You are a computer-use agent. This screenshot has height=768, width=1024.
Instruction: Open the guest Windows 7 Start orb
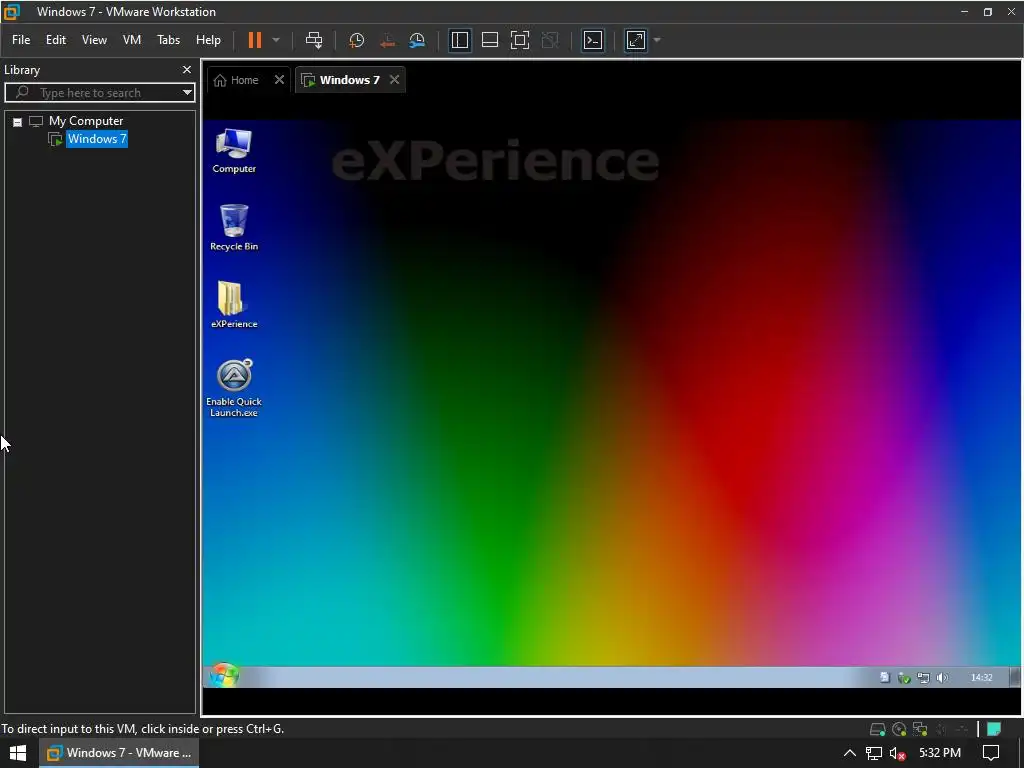pyautogui.click(x=224, y=676)
